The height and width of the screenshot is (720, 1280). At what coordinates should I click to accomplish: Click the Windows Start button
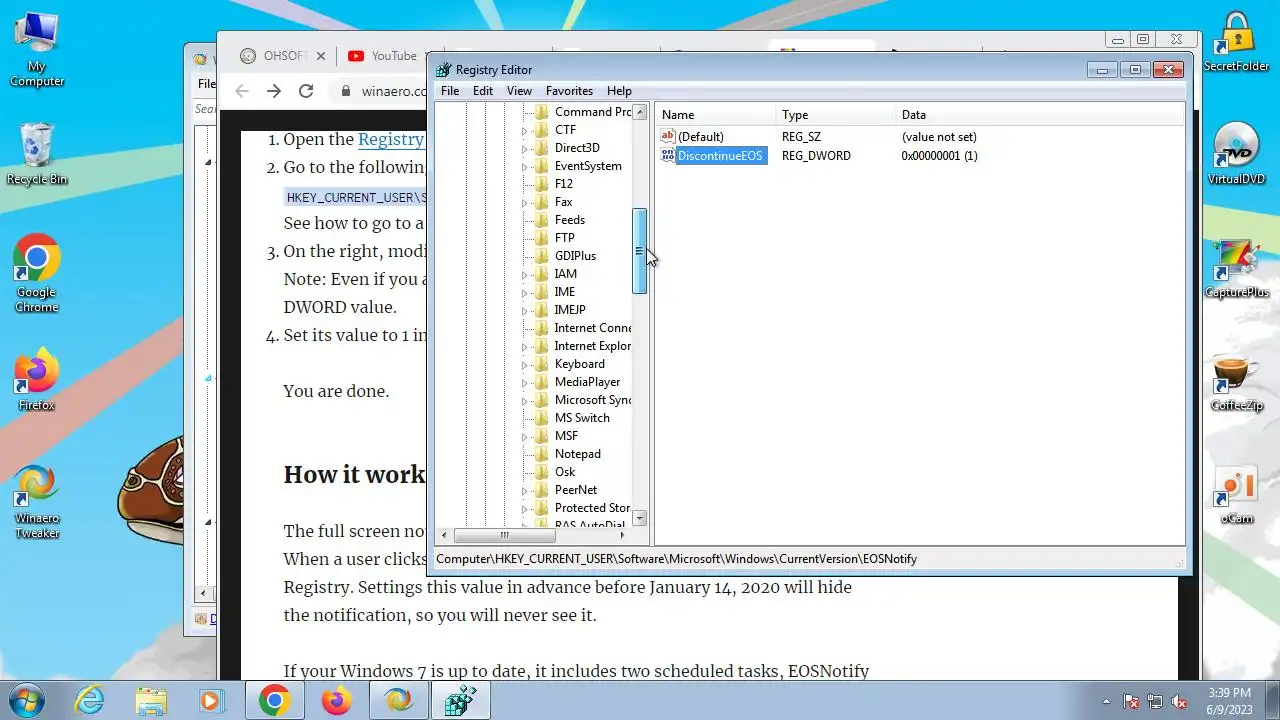[25, 700]
